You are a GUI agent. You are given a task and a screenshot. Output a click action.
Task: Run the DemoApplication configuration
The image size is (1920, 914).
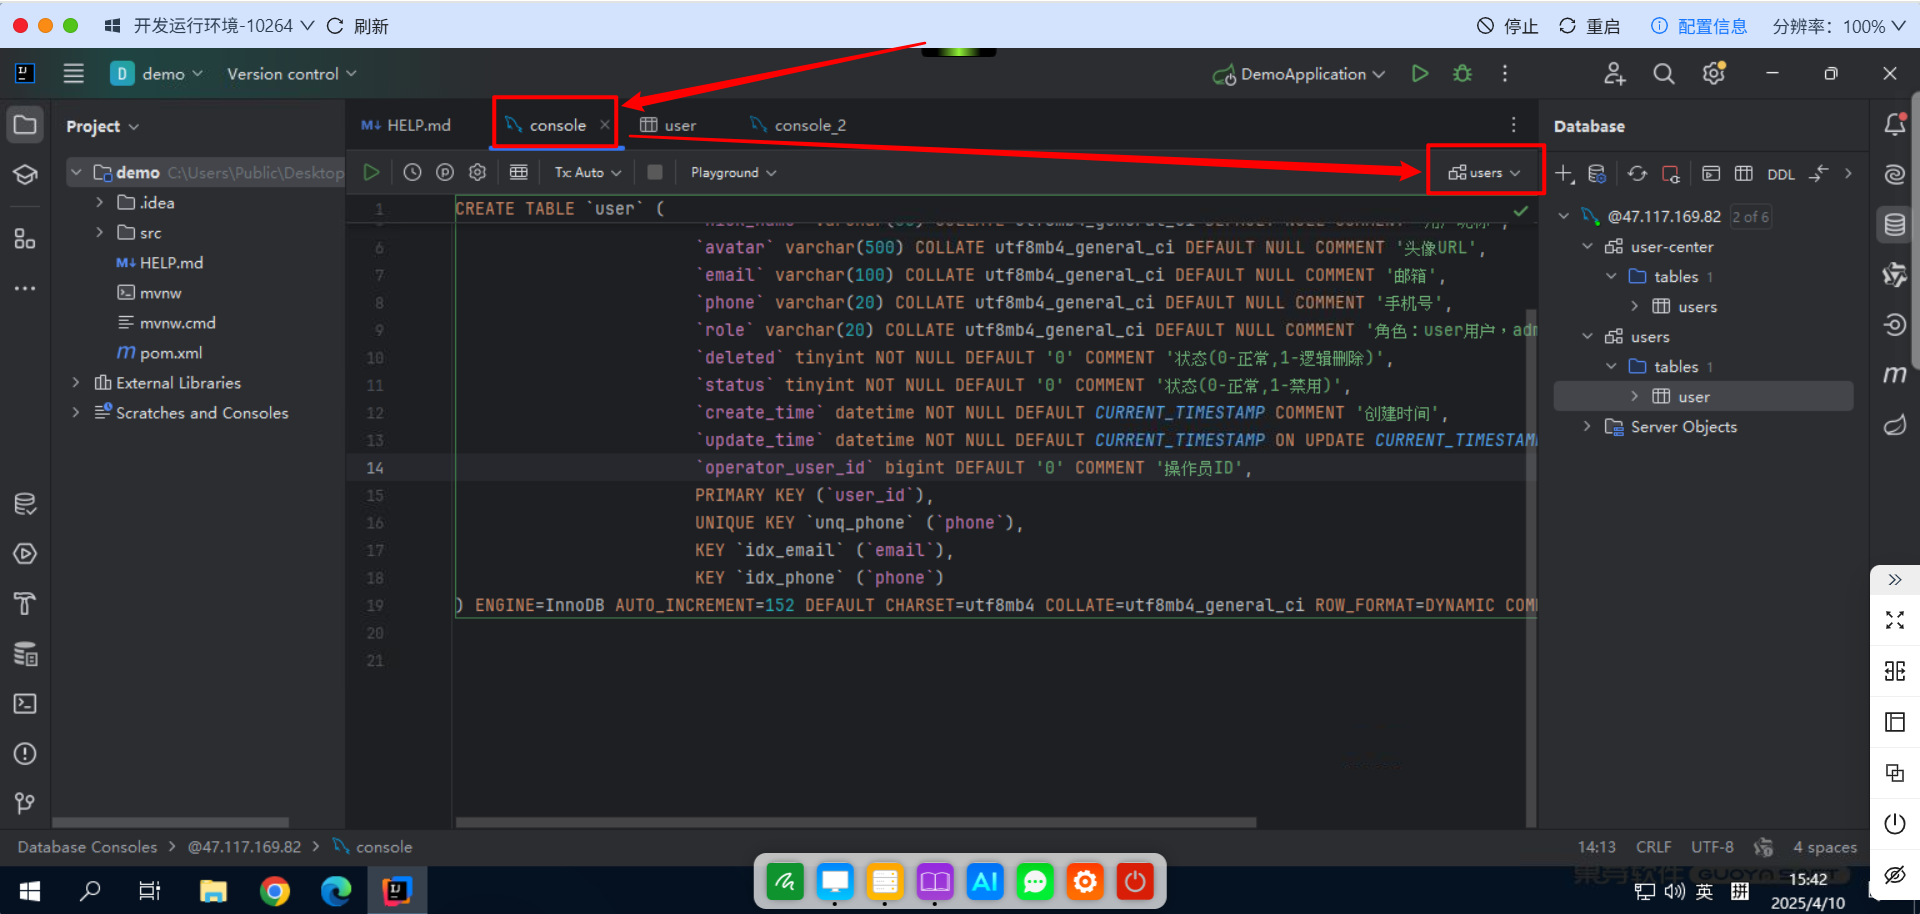(x=1419, y=73)
